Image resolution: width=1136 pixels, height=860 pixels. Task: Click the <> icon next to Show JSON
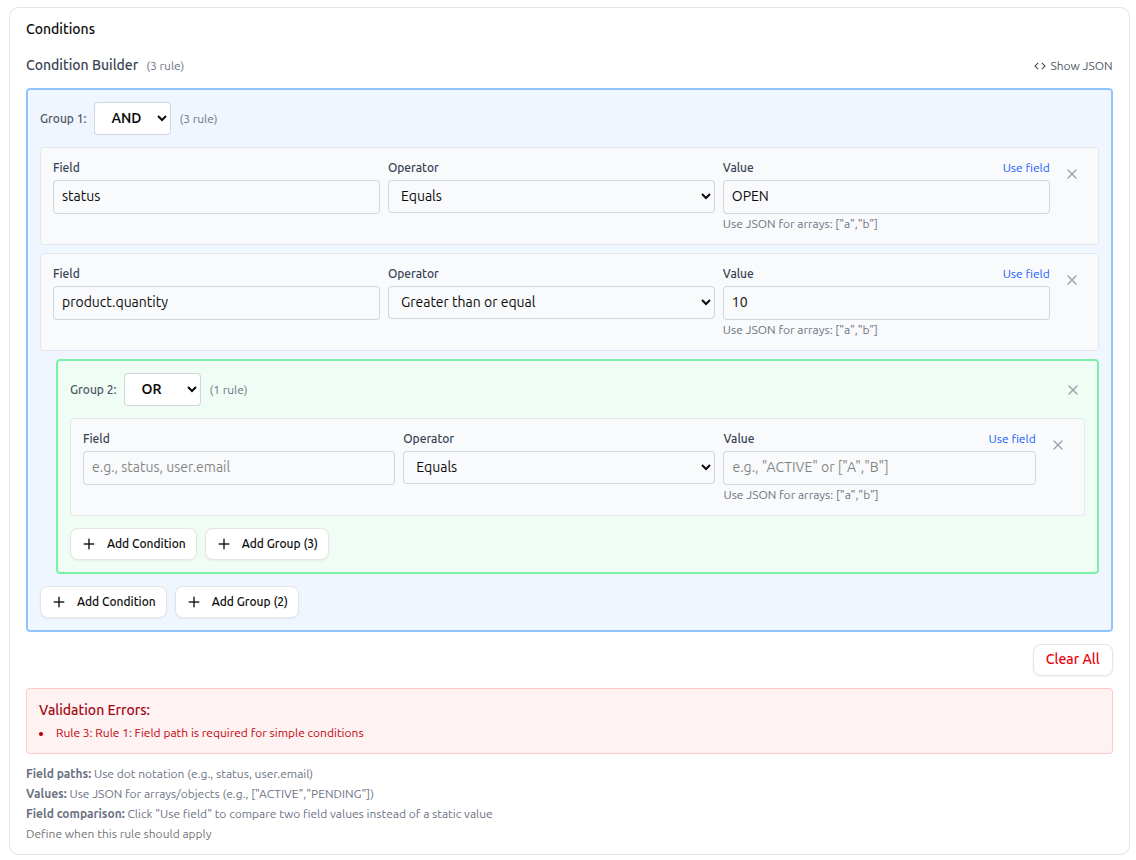click(x=1040, y=65)
